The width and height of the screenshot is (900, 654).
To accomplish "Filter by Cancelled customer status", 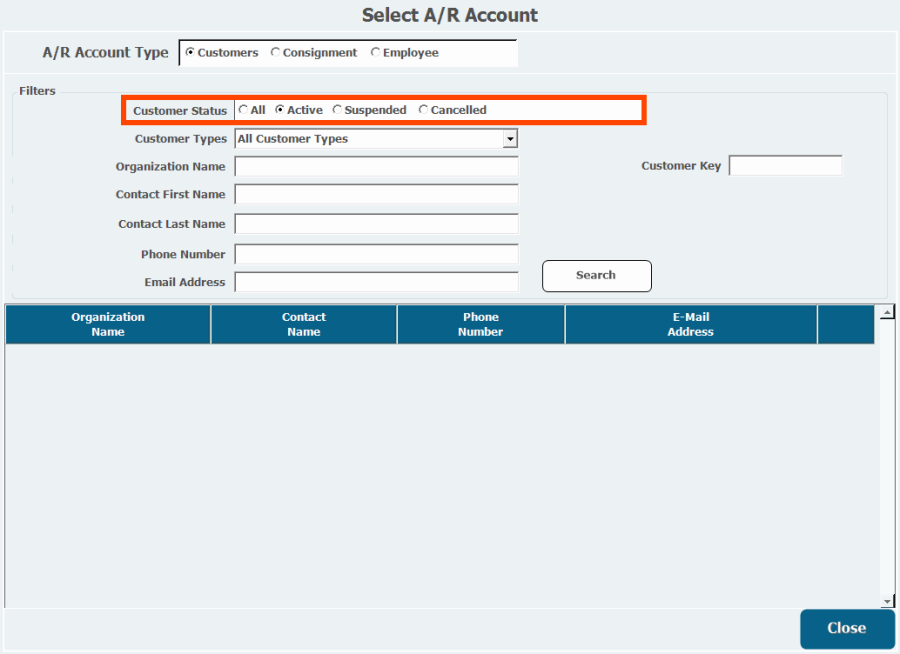I will pos(424,110).
